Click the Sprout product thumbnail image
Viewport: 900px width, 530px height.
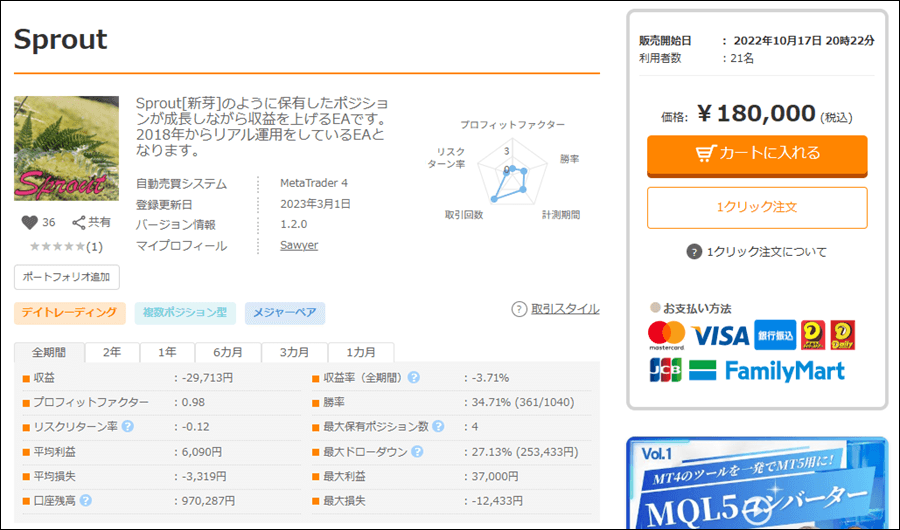[x=66, y=148]
